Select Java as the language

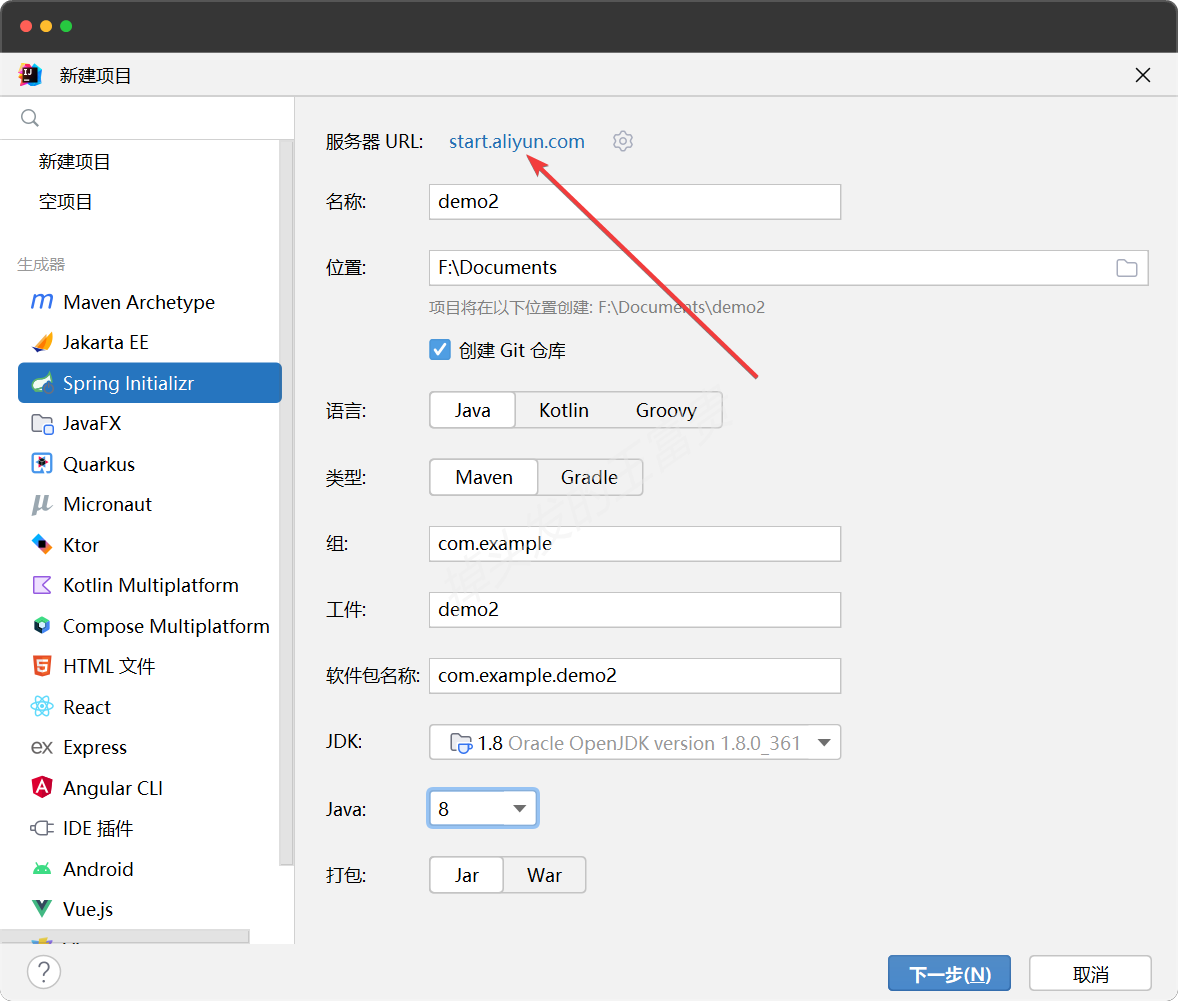[473, 410]
